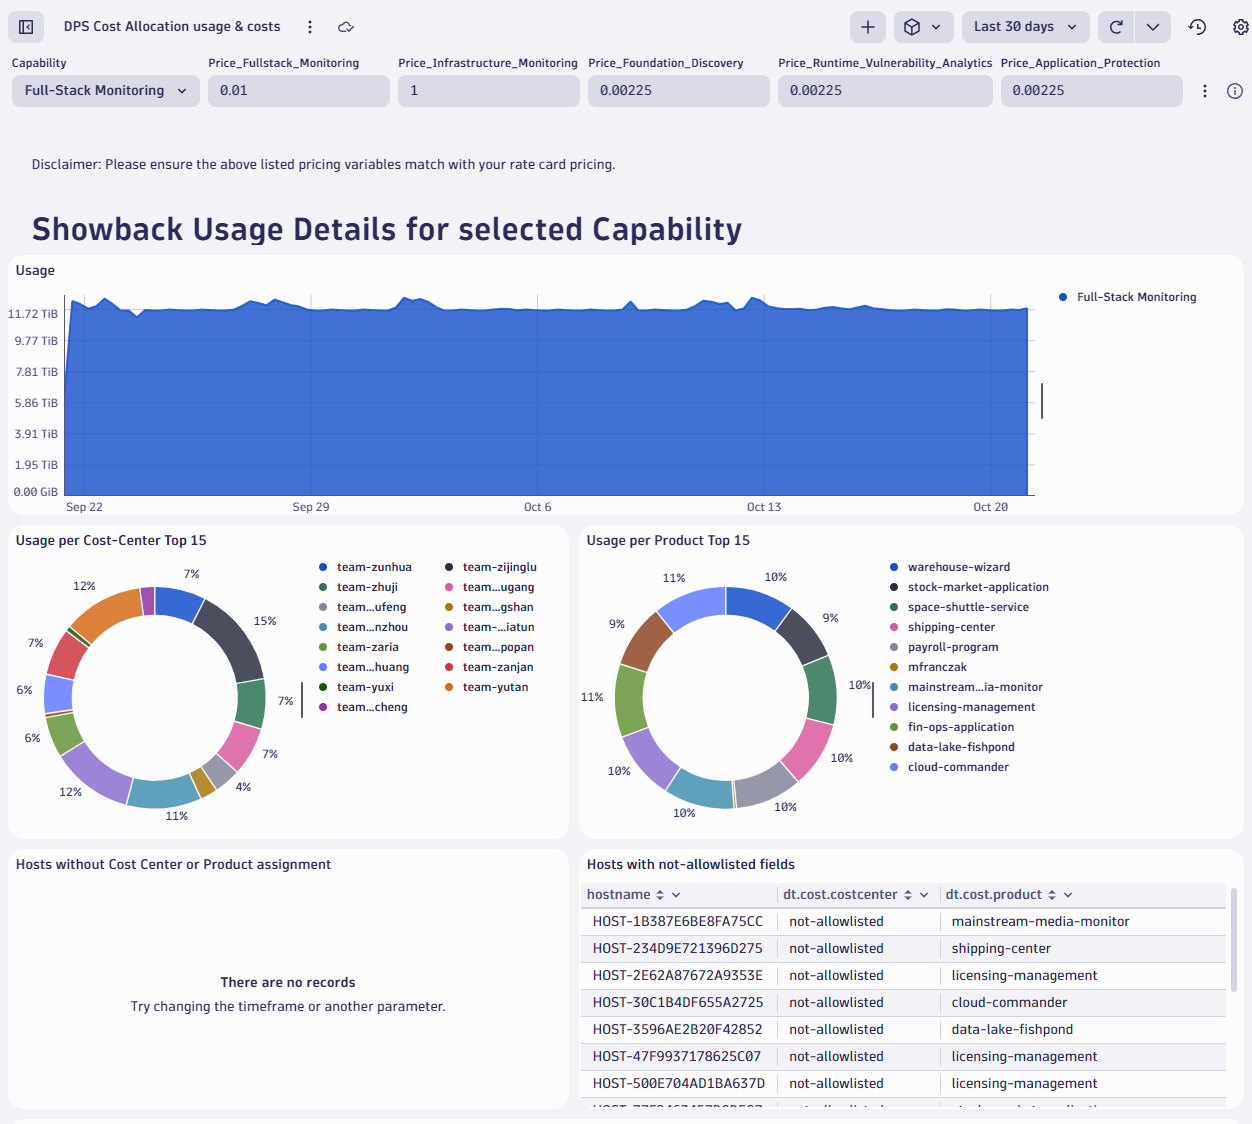The image size is (1252, 1124).
Task: Click team-yutan colored legend dot
Action: pyautogui.click(x=449, y=687)
